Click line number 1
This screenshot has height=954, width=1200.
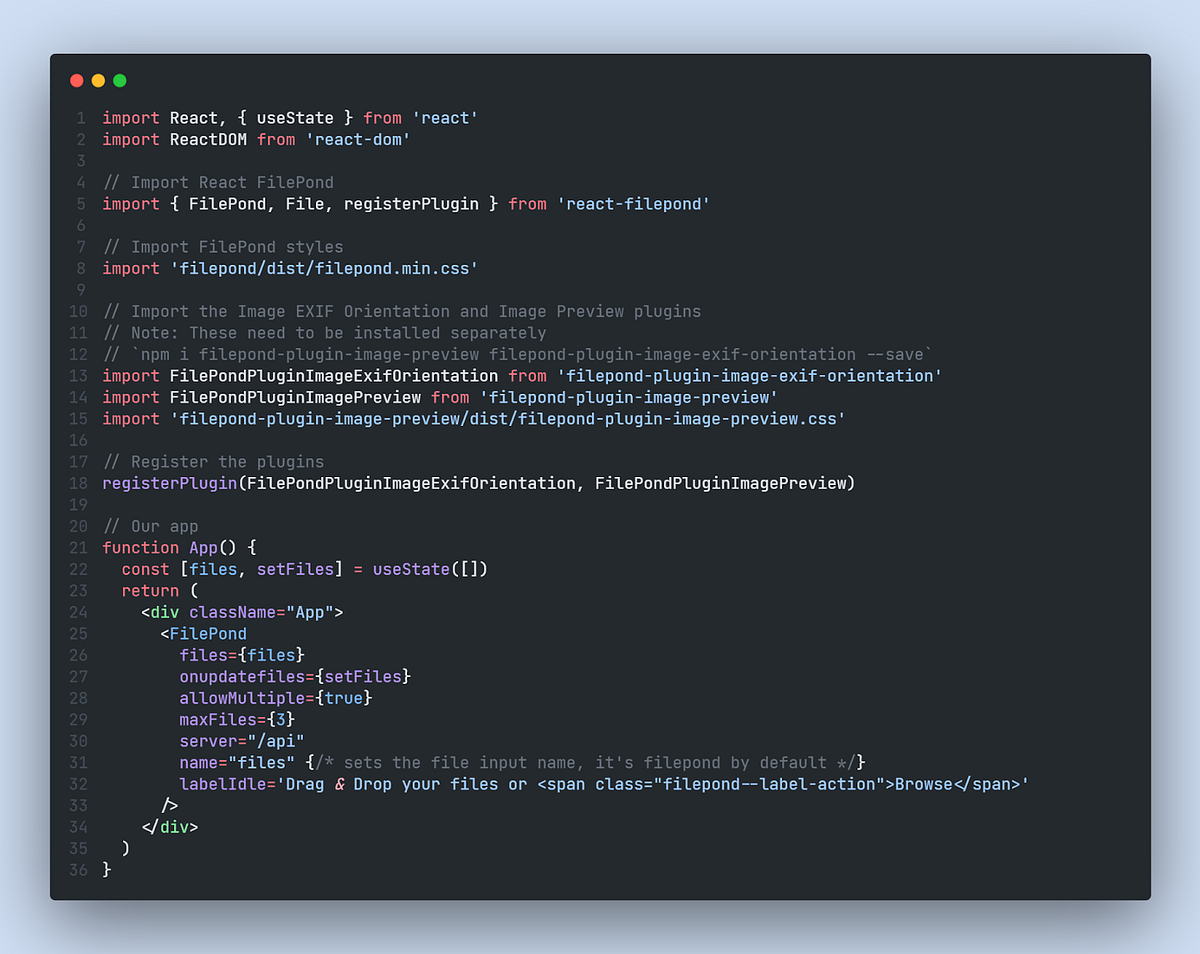80,118
